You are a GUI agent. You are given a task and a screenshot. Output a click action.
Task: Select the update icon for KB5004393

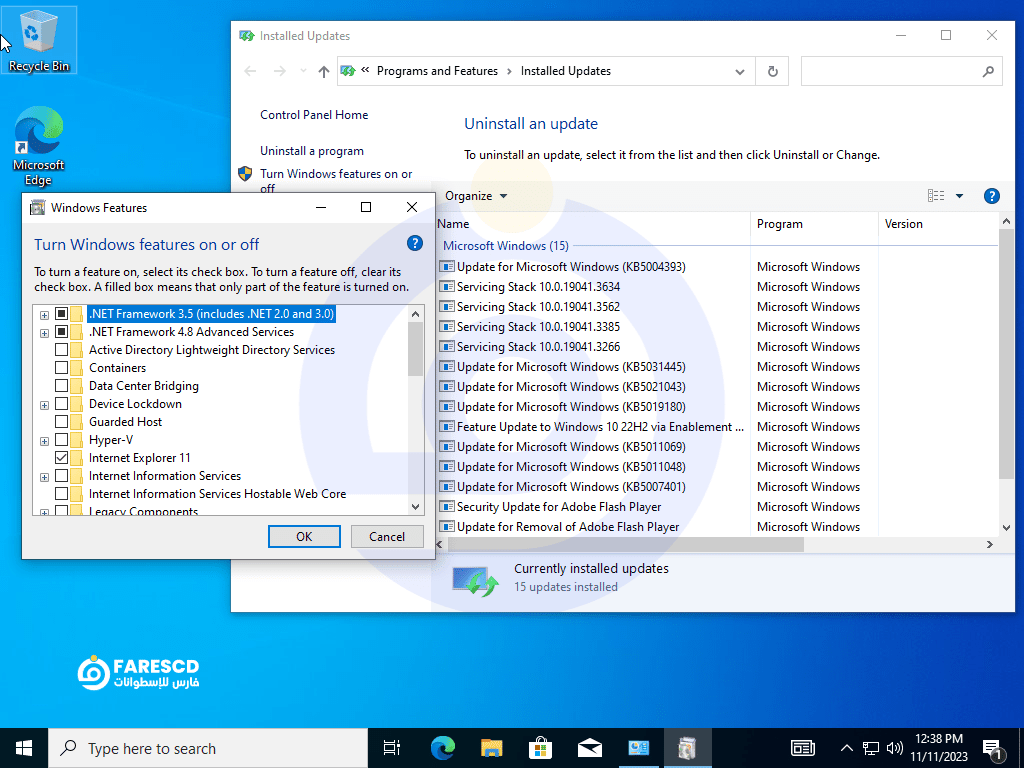point(447,266)
